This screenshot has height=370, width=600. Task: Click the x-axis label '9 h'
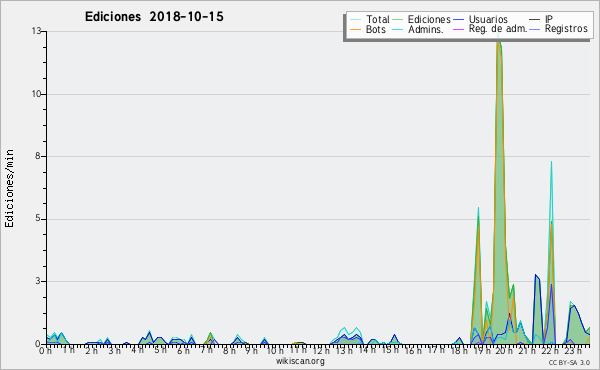click(251, 351)
